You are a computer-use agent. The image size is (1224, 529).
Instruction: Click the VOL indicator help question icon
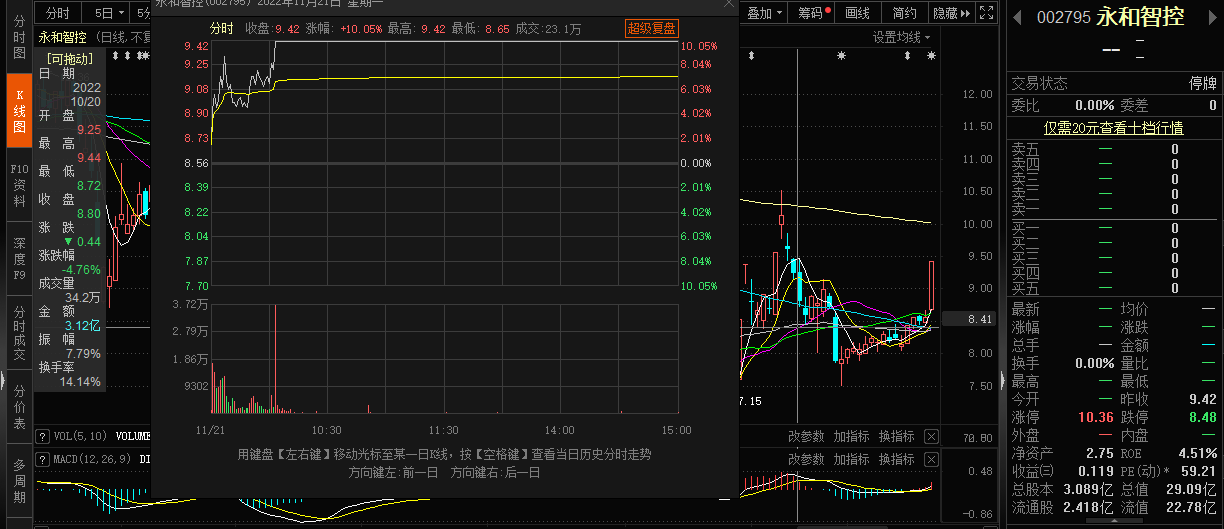tap(42, 436)
